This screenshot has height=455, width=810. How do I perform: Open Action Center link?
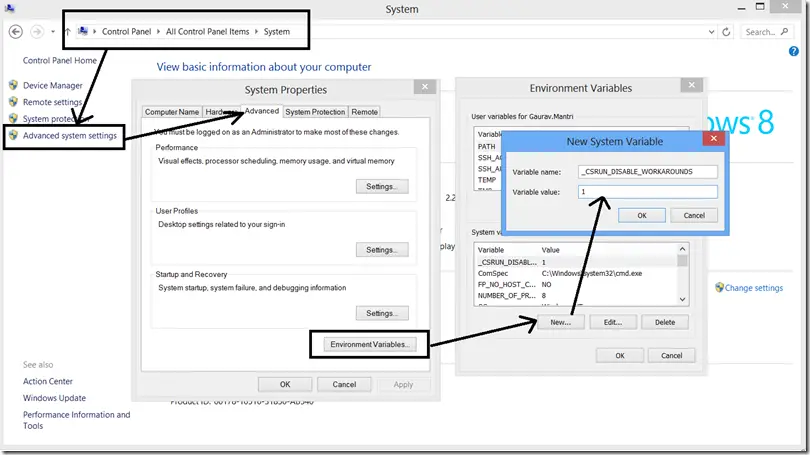(x=48, y=381)
